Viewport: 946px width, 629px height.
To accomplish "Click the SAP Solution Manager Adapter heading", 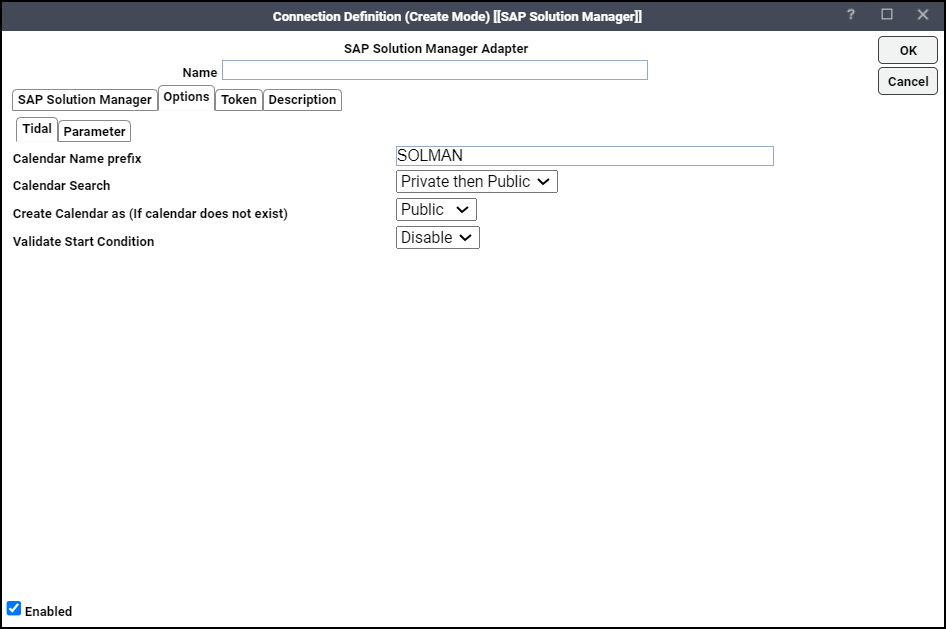I will click(x=436, y=49).
